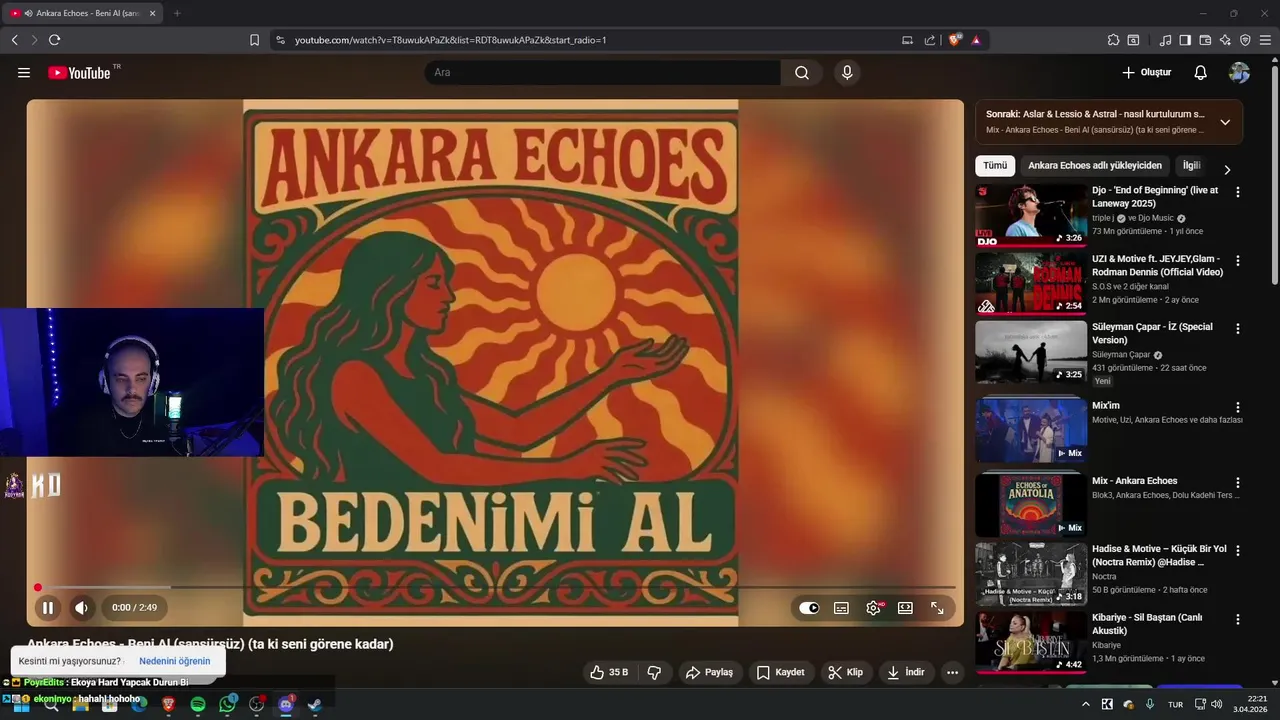The width and height of the screenshot is (1280, 720).
Task: Open browser main menu icon
Action: pos(1265,40)
